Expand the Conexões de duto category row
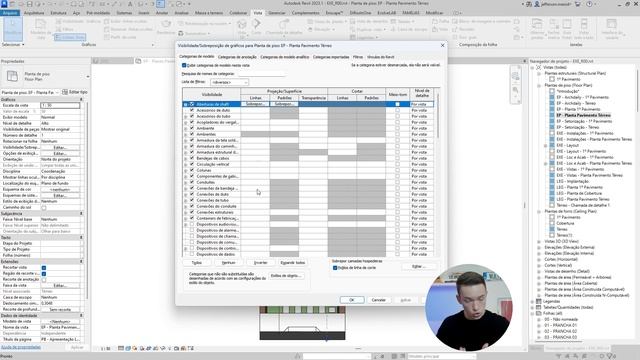640x360 pixels. [x=186, y=194]
